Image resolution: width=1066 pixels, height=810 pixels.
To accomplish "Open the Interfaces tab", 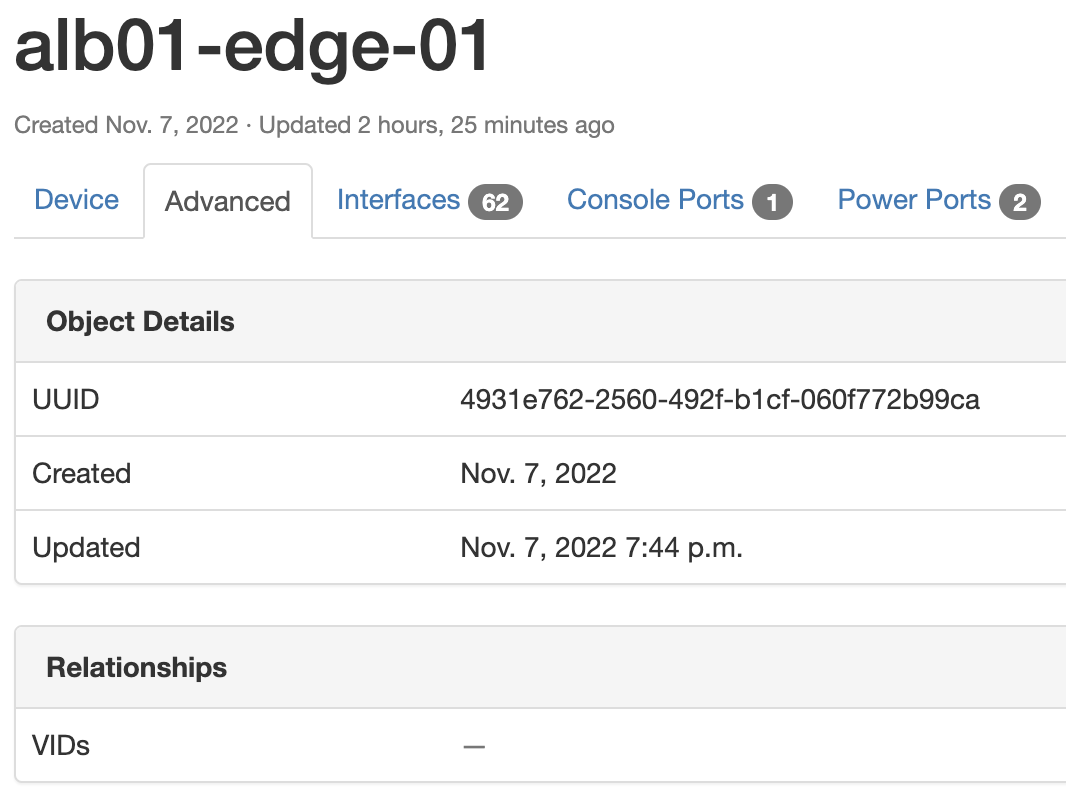I will (398, 200).
